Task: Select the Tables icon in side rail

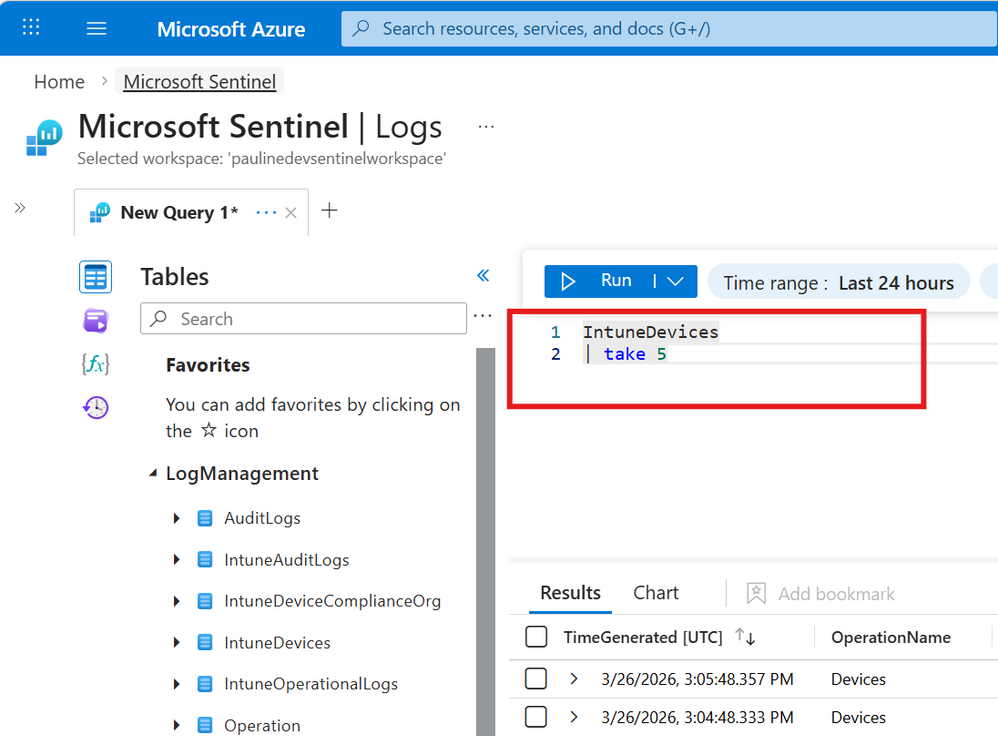Action: [x=96, y=277]
